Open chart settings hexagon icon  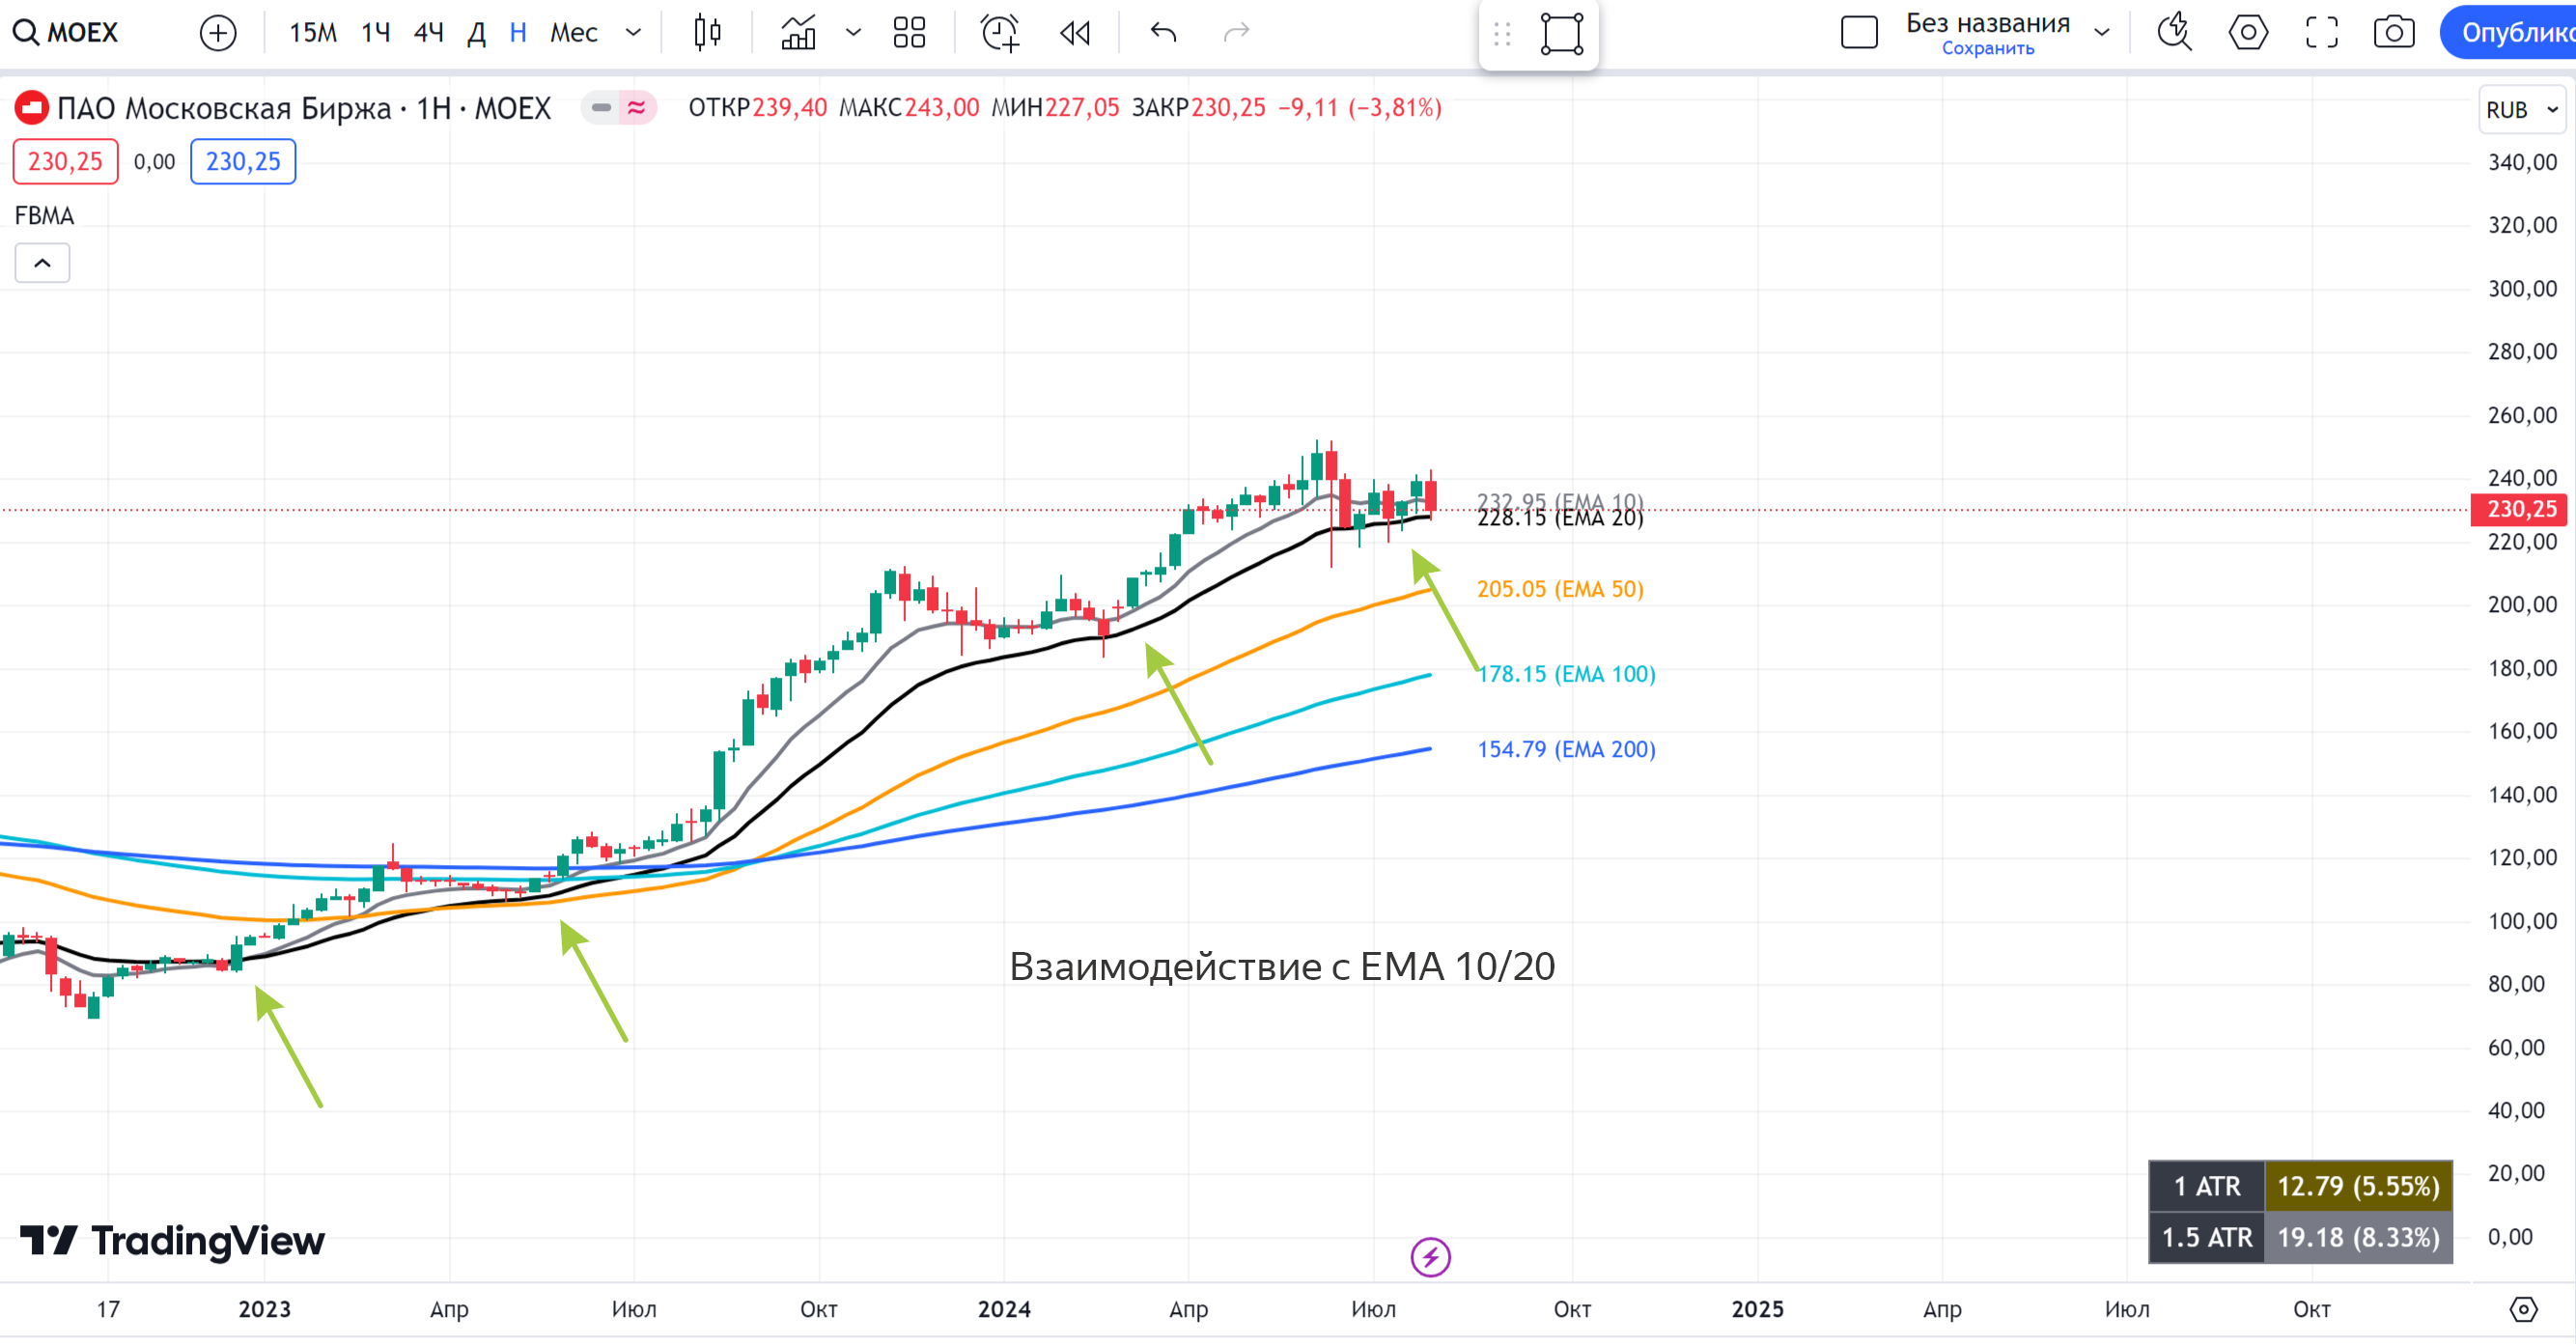pos(2247,33)
